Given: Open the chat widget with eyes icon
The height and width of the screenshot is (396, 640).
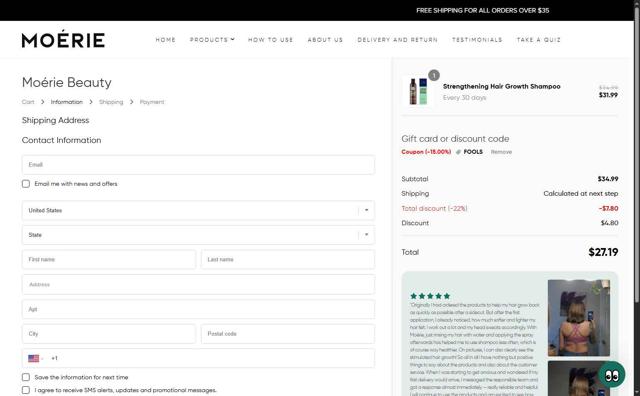Looking at the screenshot, I should click(x=611, y=374).
